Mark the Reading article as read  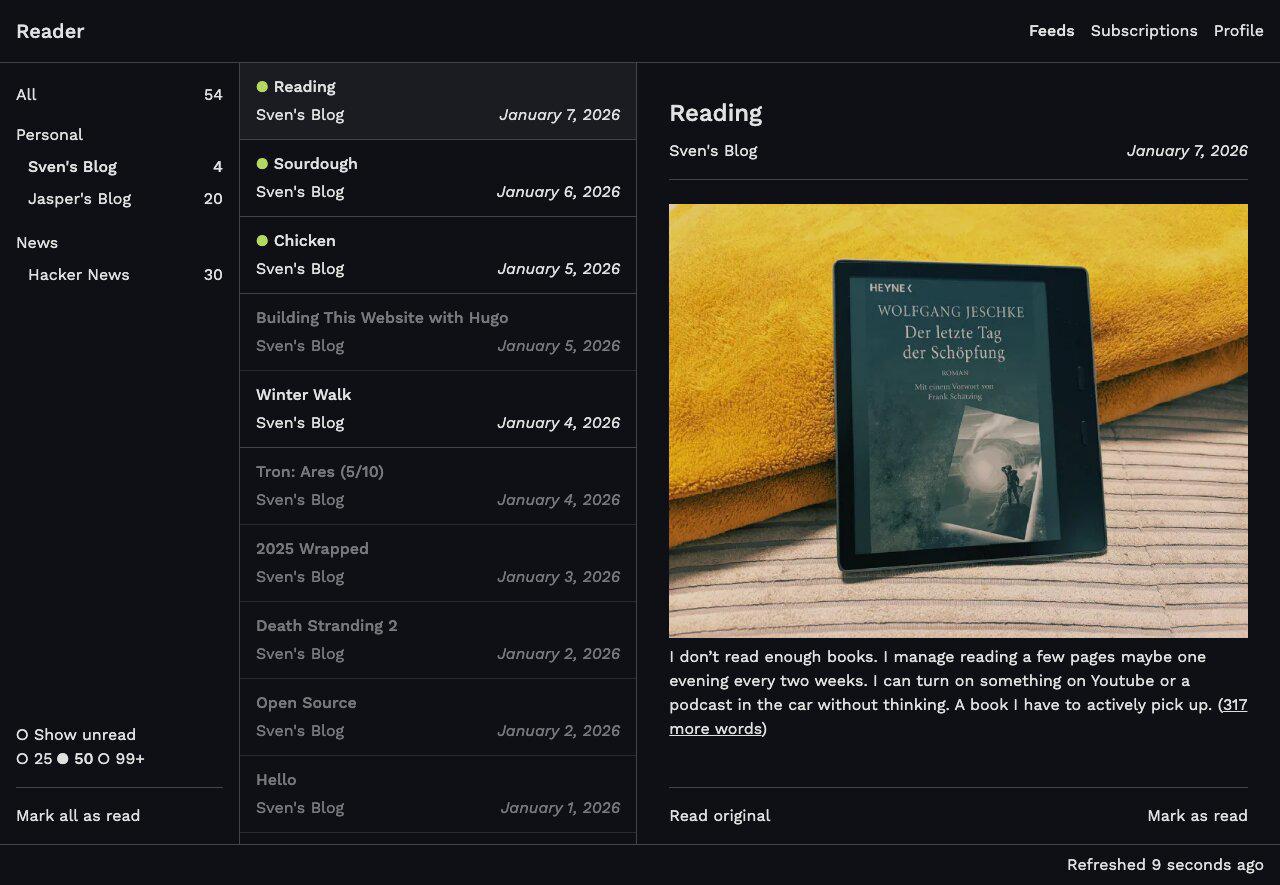(1197, 815)
